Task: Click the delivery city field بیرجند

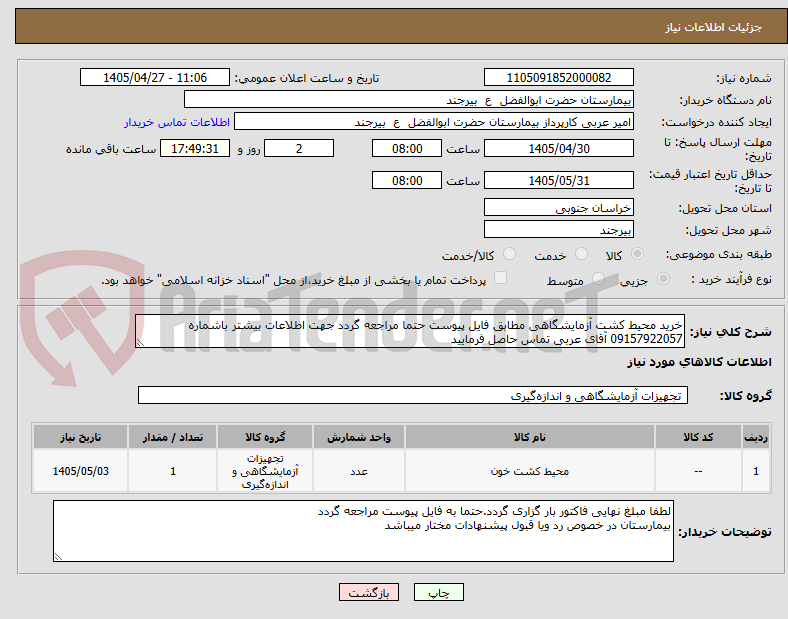Action: [x=558, y=229]
